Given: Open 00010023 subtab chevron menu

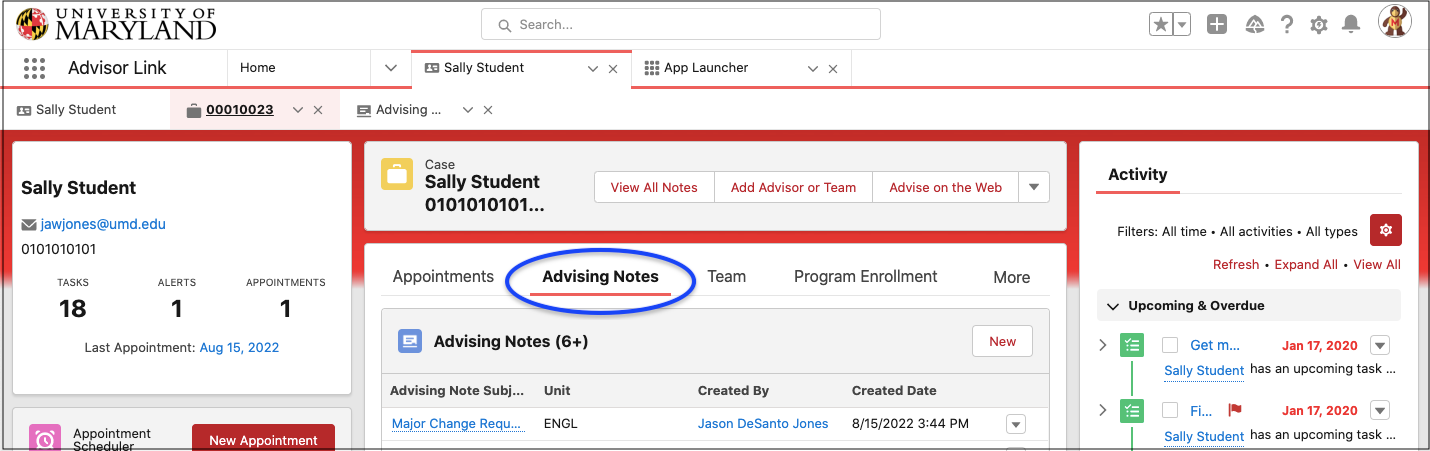Looking at the screenshot, I should 297,110.
